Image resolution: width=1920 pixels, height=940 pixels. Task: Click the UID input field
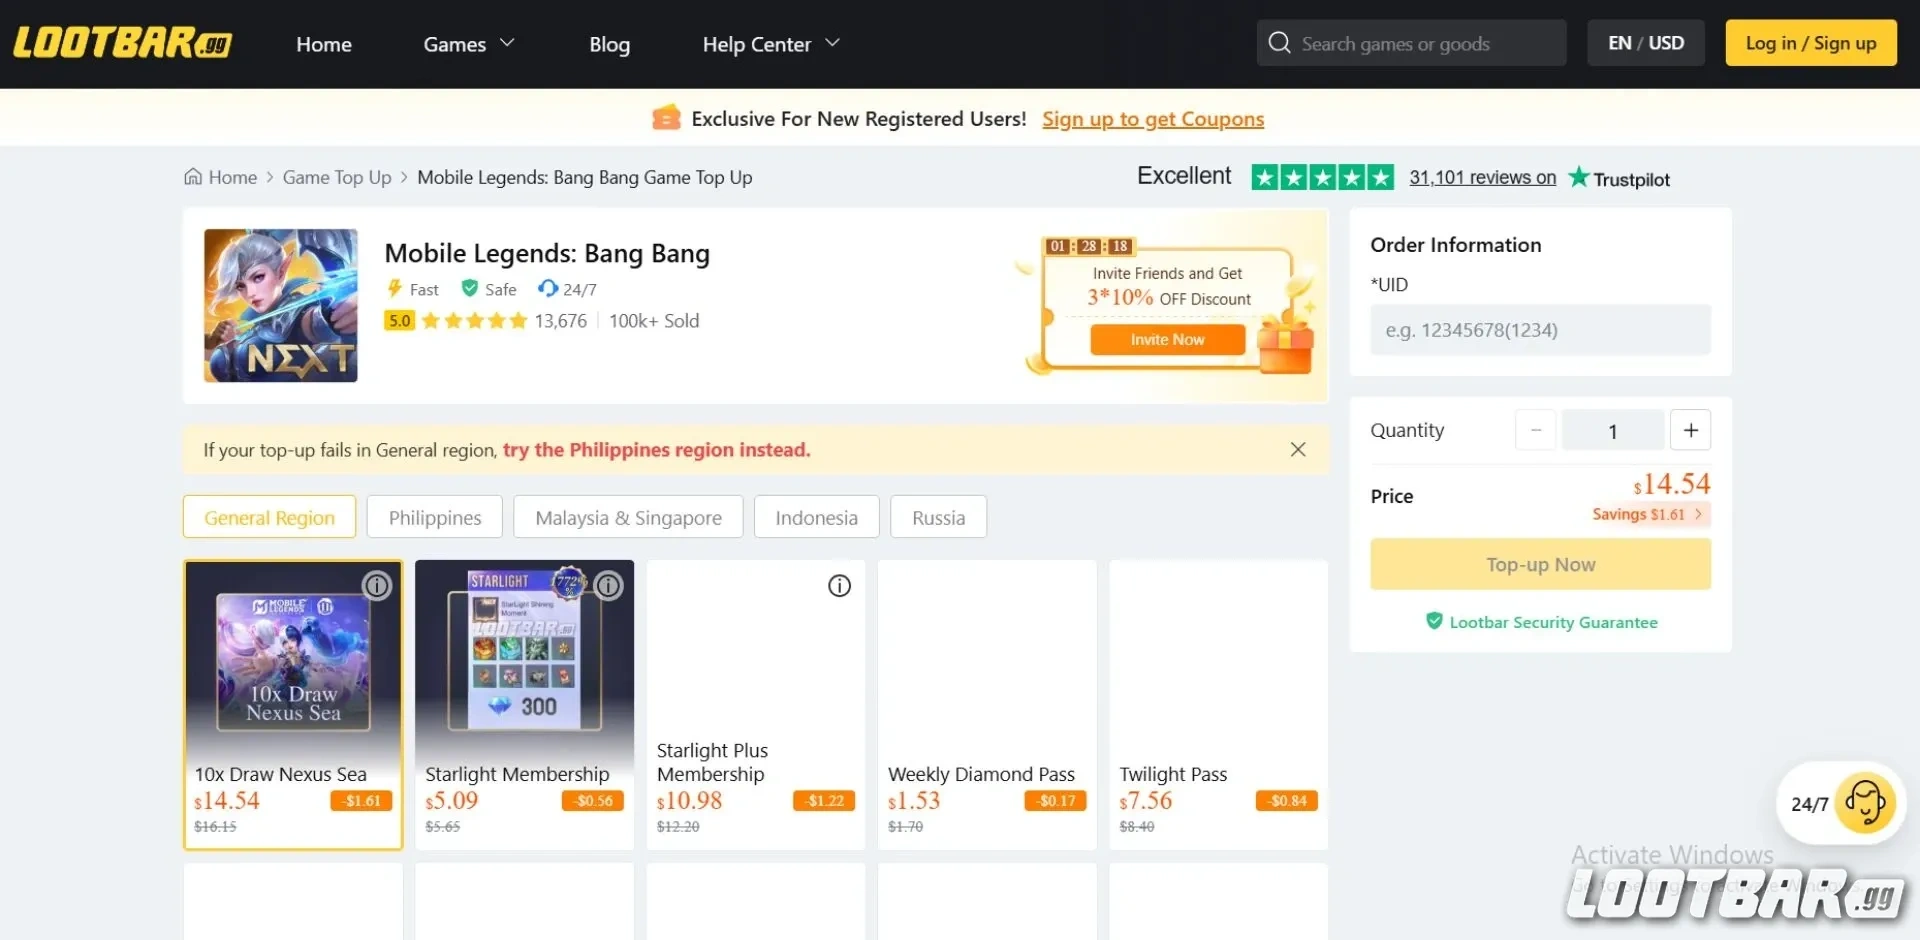(x=1539, y=329)
